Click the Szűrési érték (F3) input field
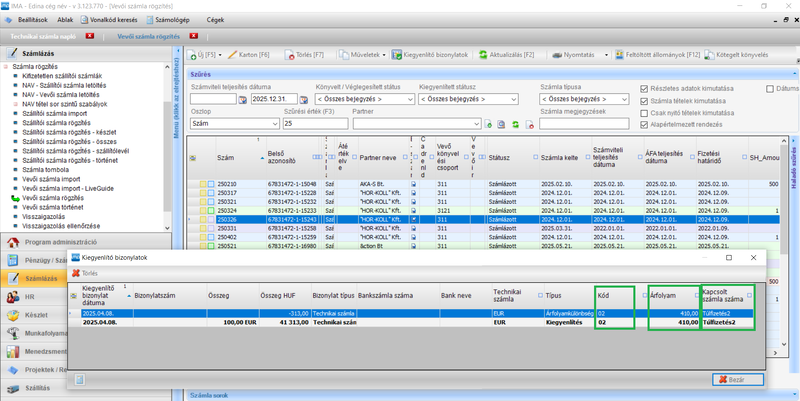Image resolution: width=800 pixels, height=401 pixels. pyautogui.click(x=314, y=124)
